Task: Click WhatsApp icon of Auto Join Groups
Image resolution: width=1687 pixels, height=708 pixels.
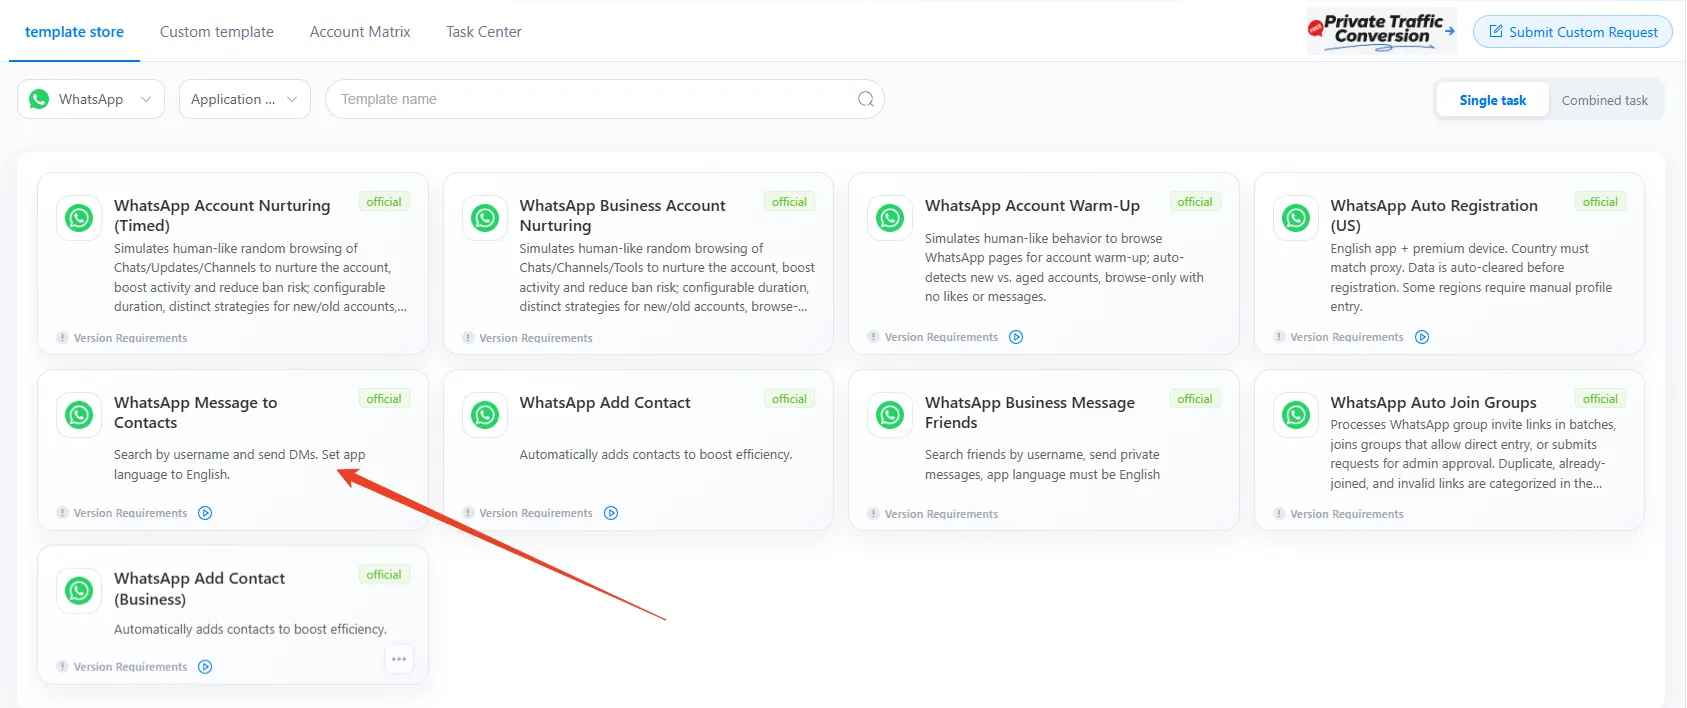Action: point(1296,414)
